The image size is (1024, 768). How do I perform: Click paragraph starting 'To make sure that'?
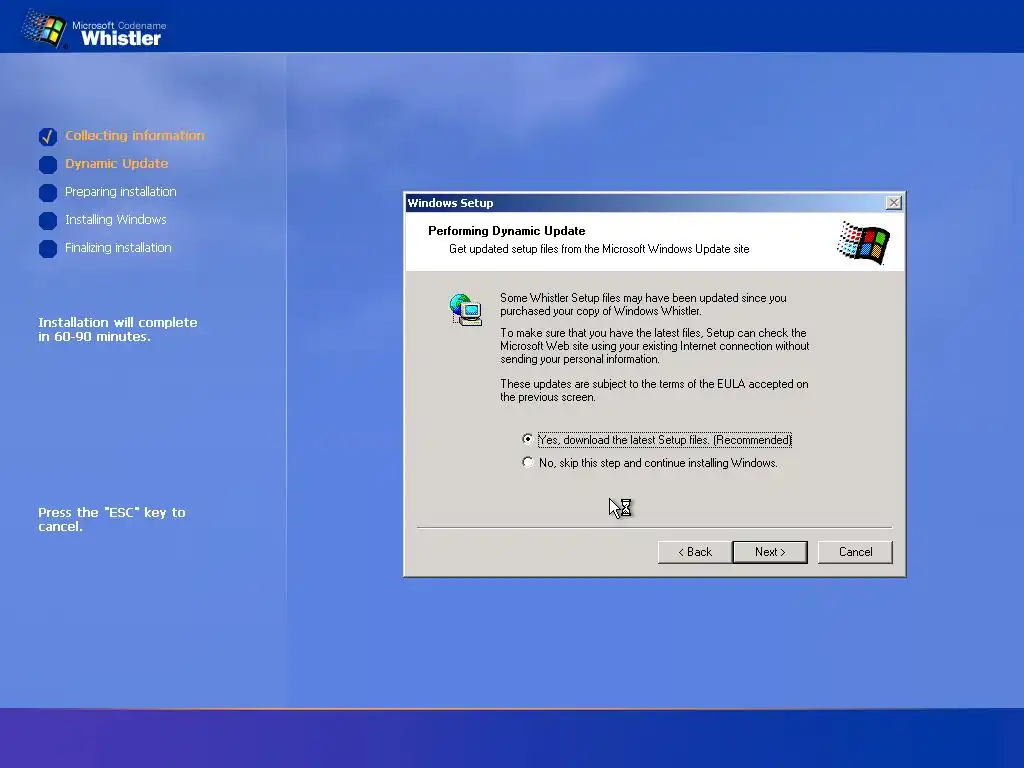(x=655, y=345)
